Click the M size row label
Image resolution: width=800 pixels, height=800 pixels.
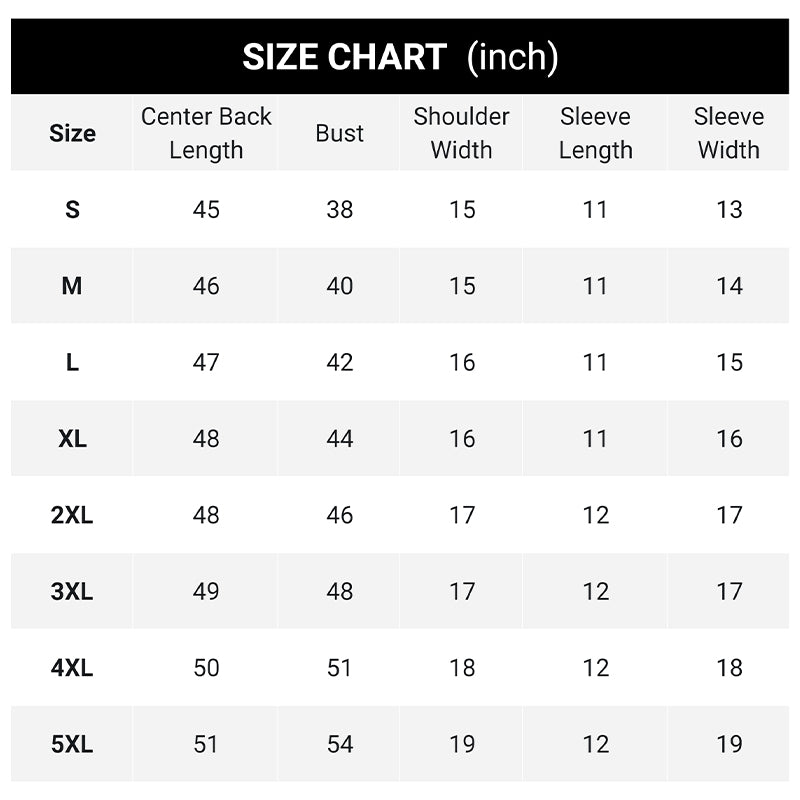coord(72,286)
